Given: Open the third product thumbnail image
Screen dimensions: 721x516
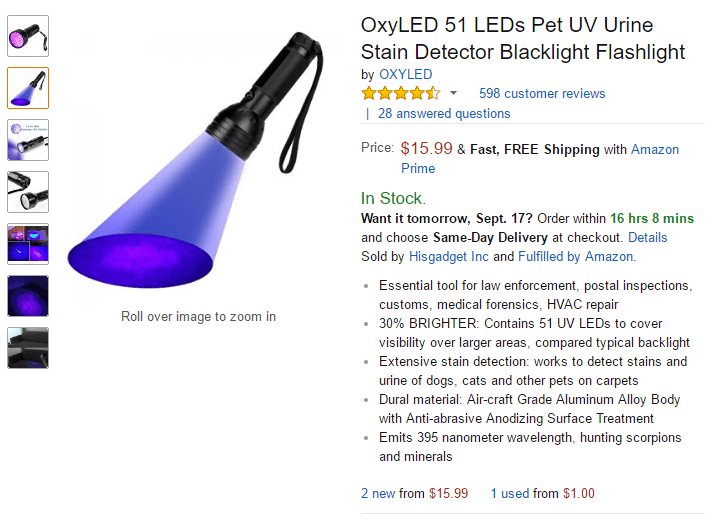Looking at the screenshot, I should 28,139.
